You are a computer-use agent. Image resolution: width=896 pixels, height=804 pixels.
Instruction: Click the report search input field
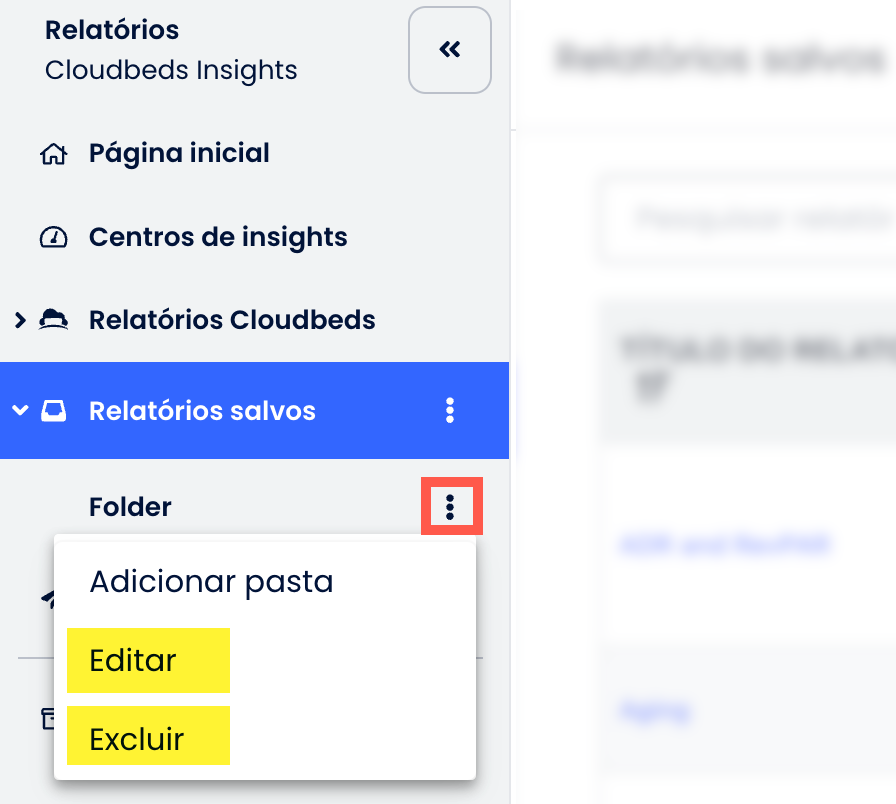[x=750, y=219]
